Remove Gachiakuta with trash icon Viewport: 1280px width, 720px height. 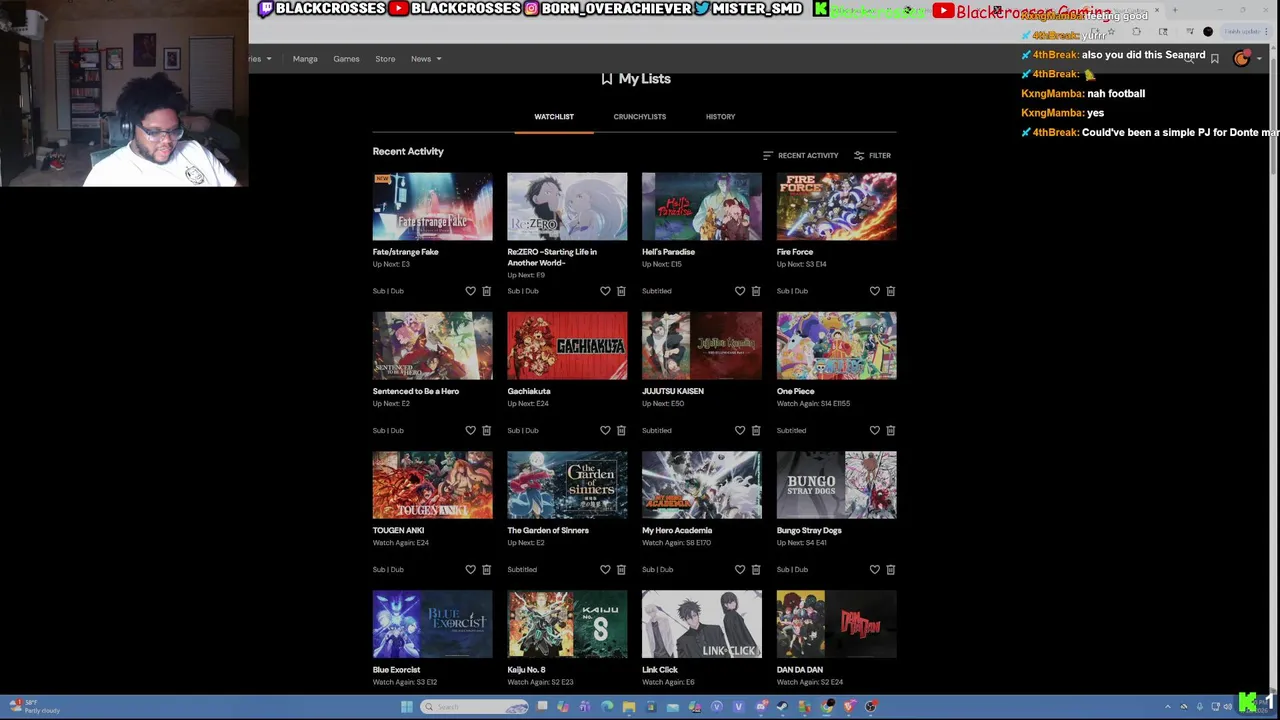click(x=621, y=430)
